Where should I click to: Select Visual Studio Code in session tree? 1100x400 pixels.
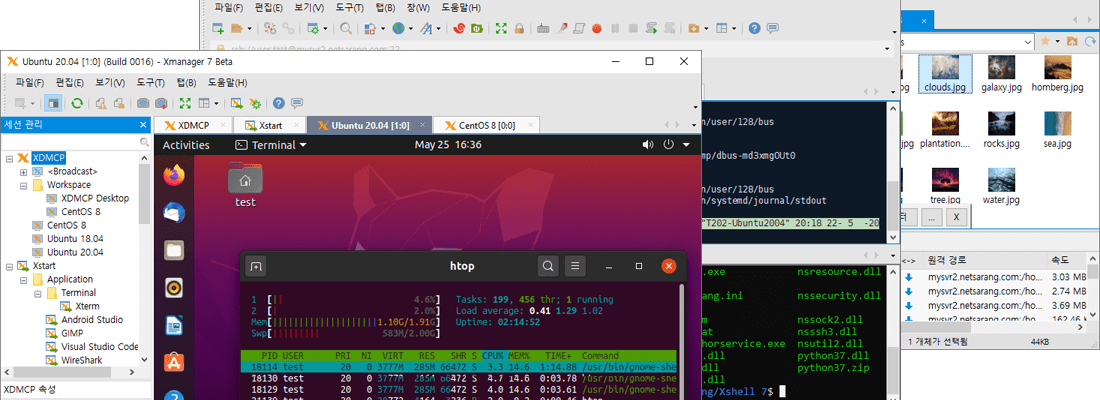[99, 347]
